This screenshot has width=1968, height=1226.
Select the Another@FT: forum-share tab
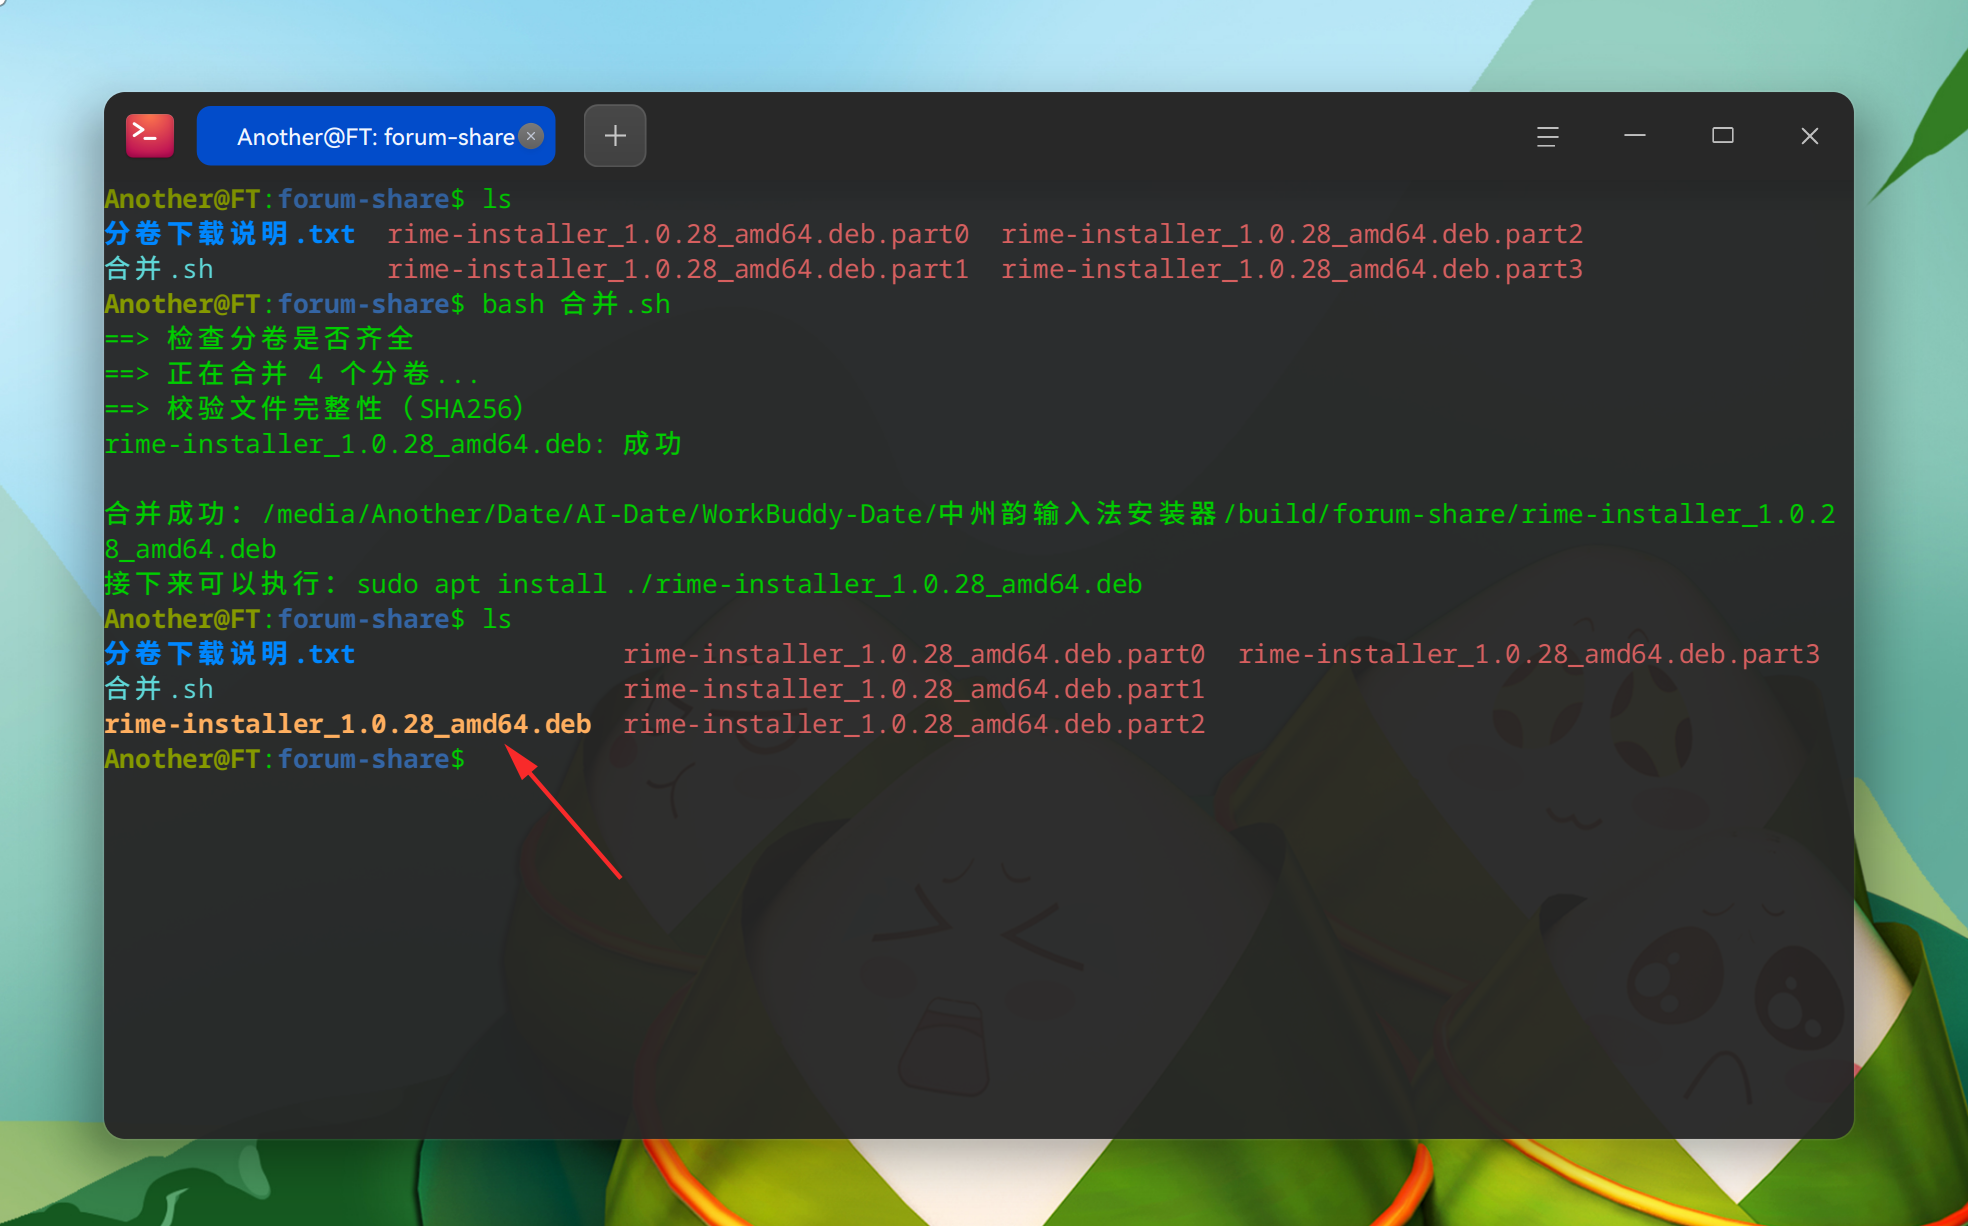376,136
